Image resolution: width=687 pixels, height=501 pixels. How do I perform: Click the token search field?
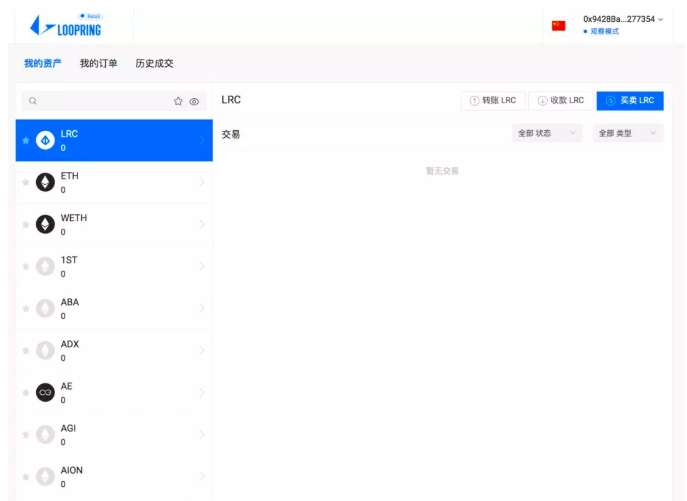point(114,101)
